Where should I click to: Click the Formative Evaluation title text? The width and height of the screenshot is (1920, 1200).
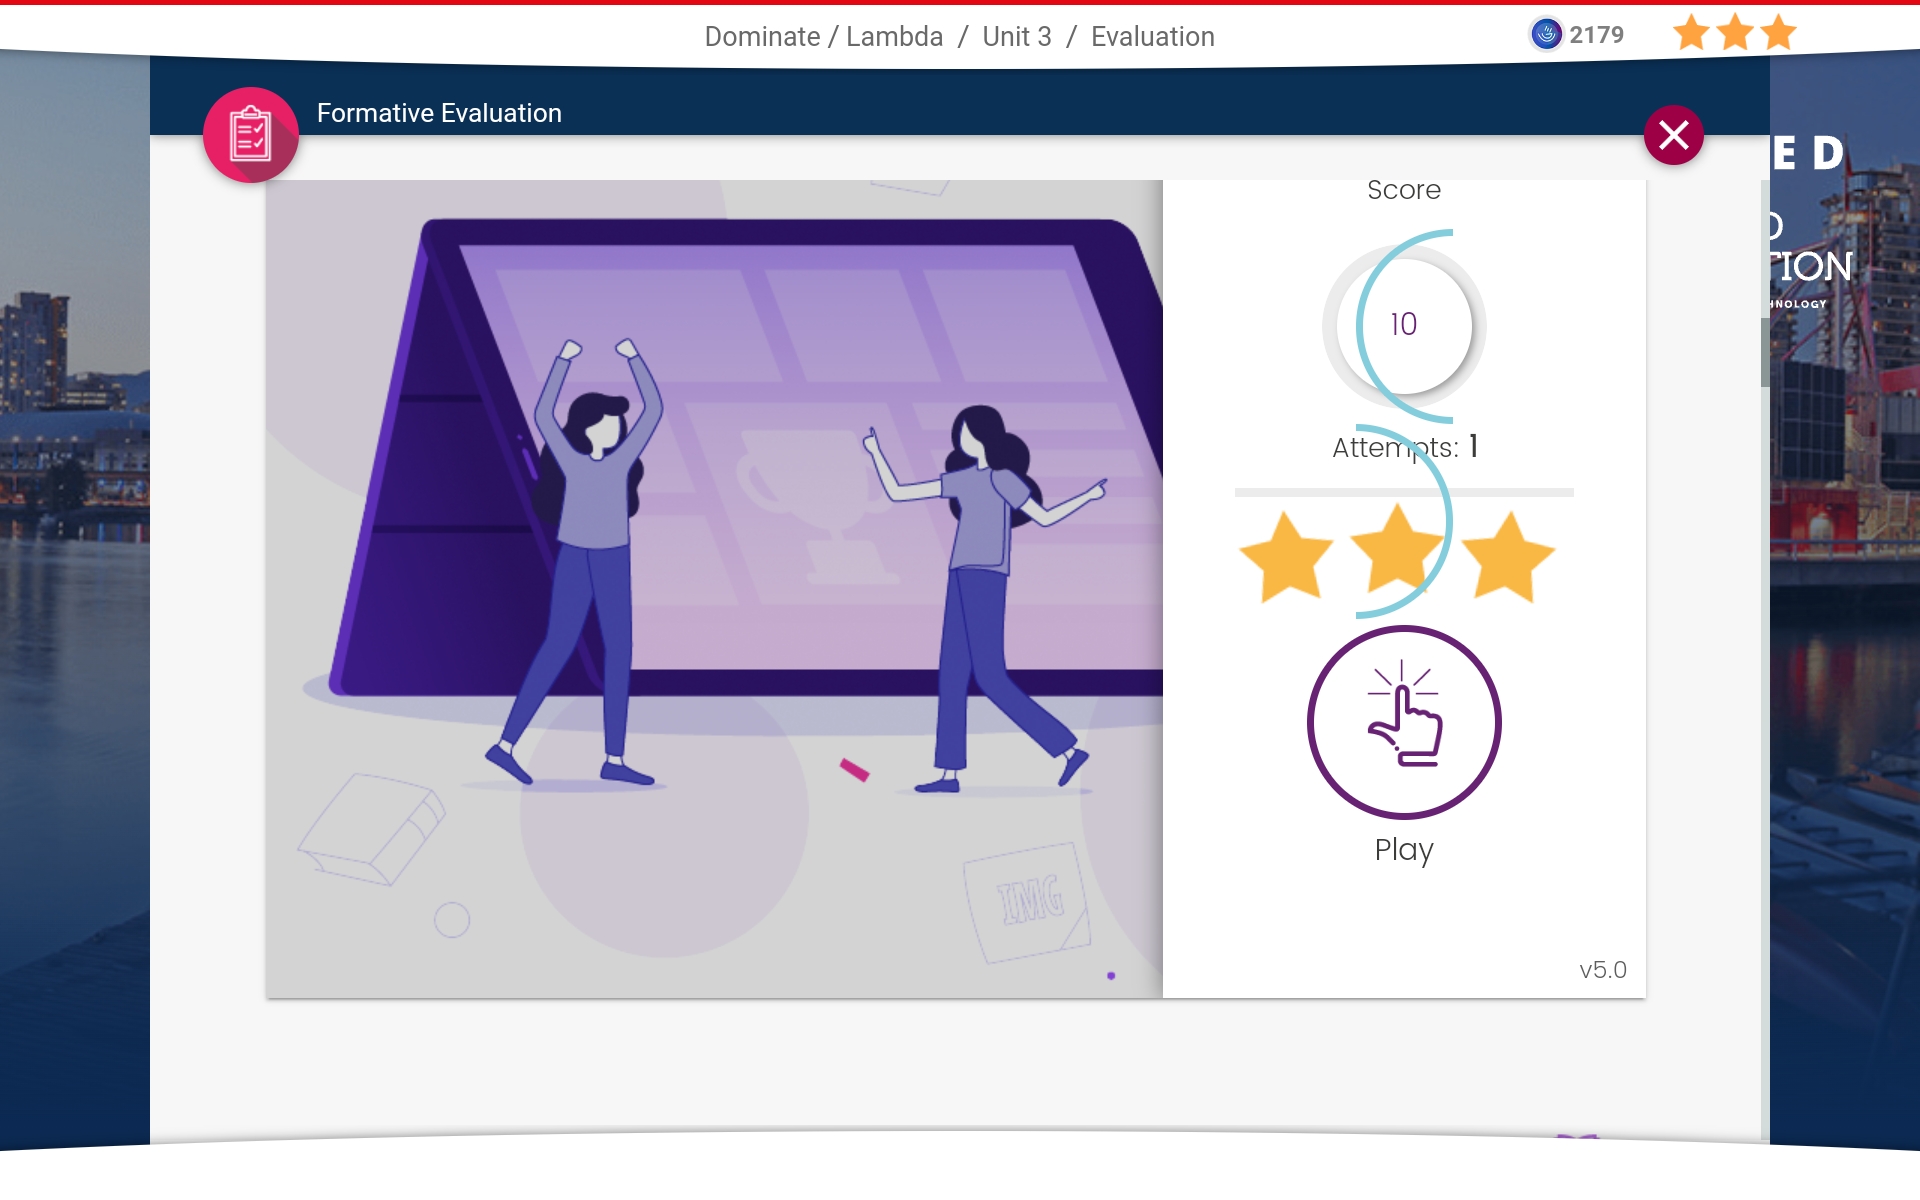point(439,113)
